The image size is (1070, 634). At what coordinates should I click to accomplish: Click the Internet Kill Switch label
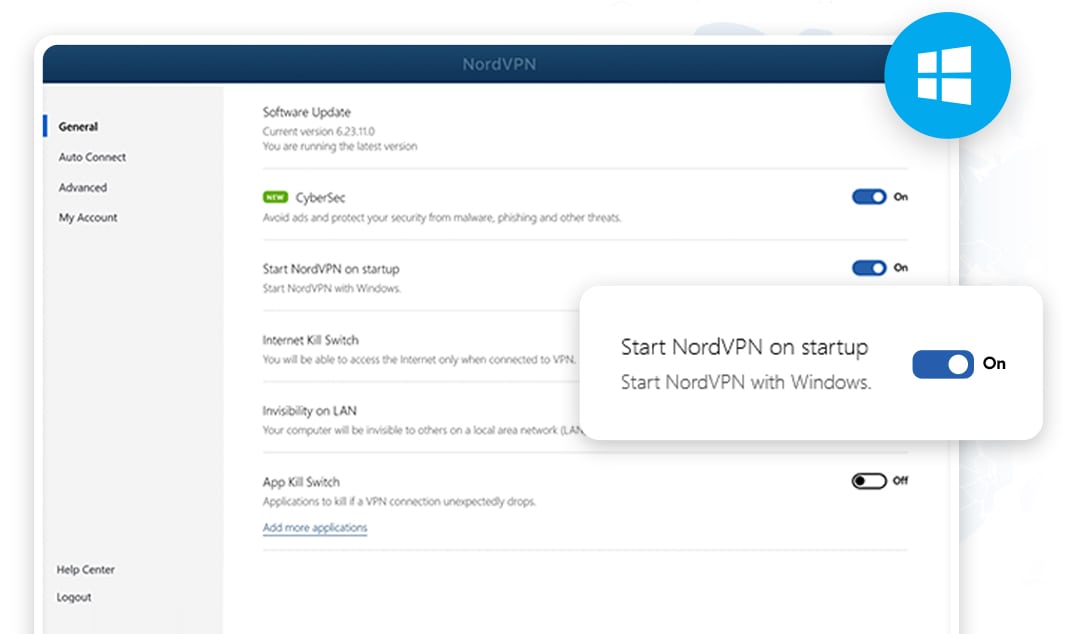pos(310,340)
